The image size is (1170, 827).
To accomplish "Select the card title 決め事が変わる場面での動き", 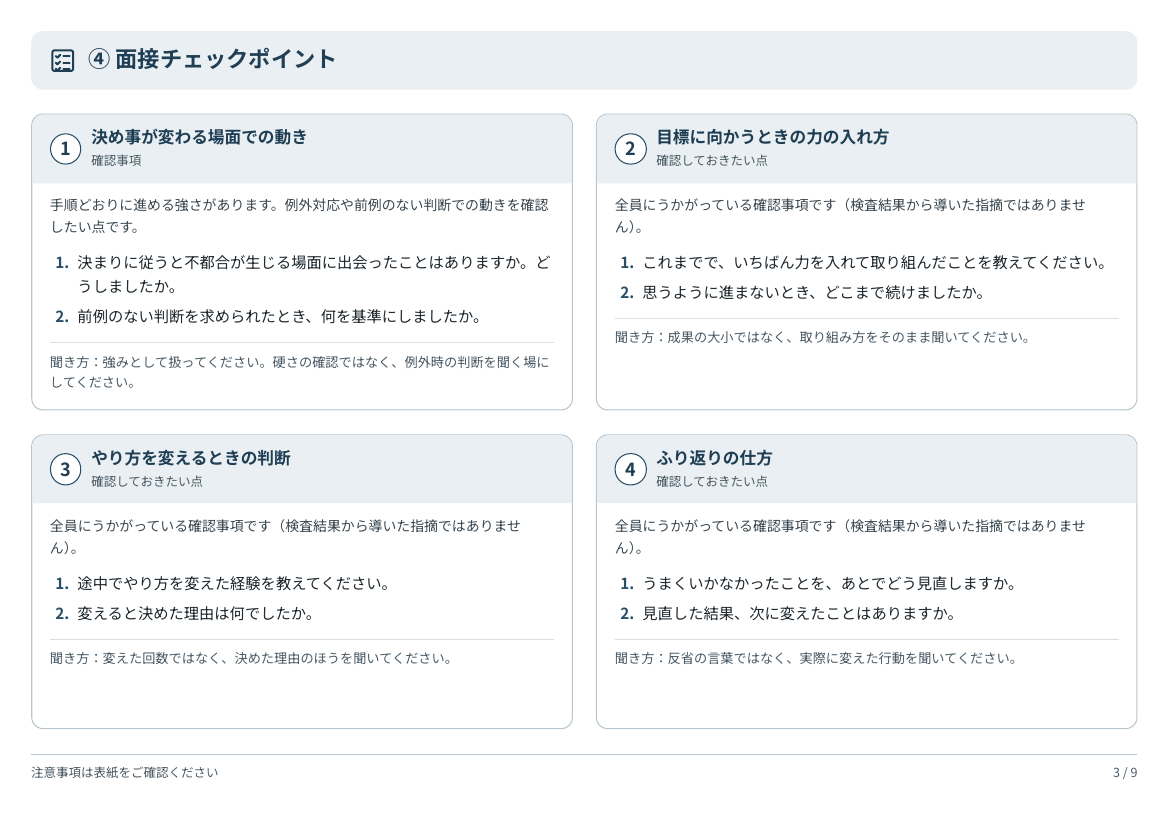I will click(x=199, y=137).
